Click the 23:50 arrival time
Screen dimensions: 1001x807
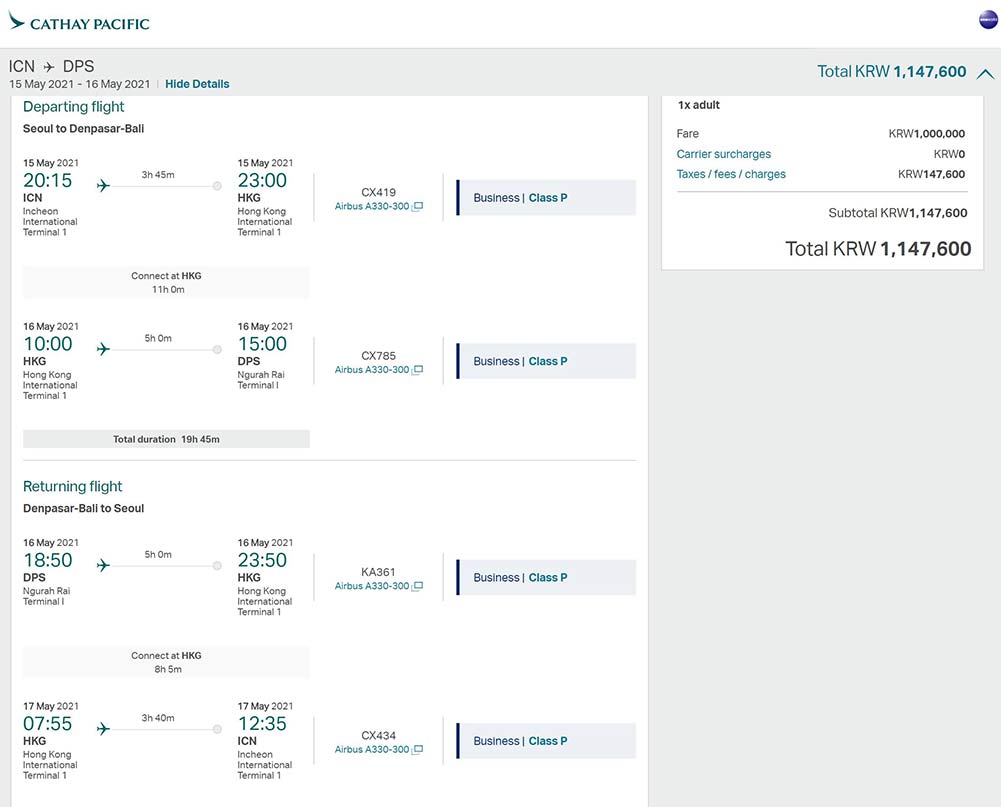click(x=262, y=561)
